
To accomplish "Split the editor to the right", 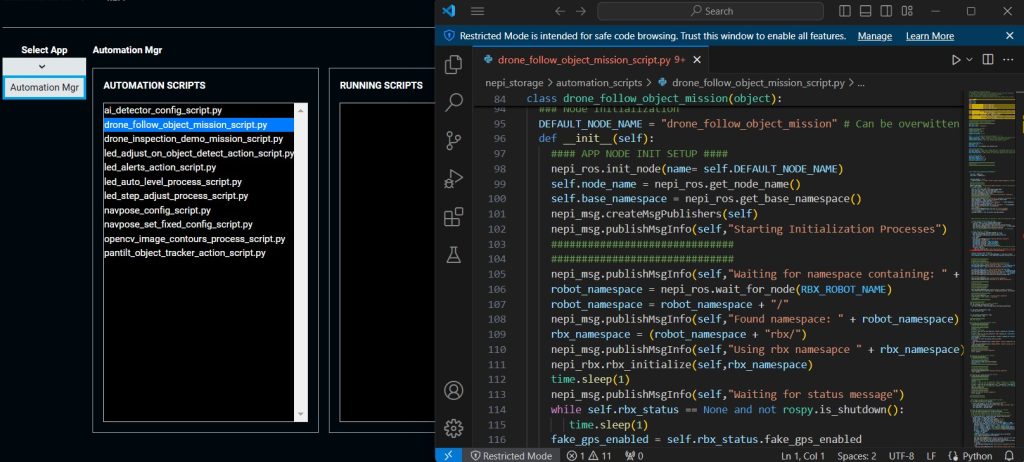I will [x=988, y=60].
